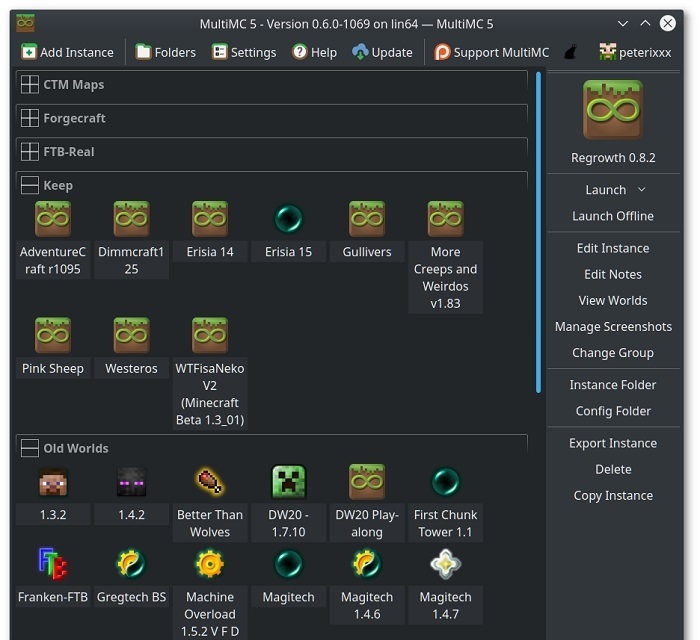Click the Erisia 14 name label
The height and width of the screenshot is (640, 700).
(210, 252)
